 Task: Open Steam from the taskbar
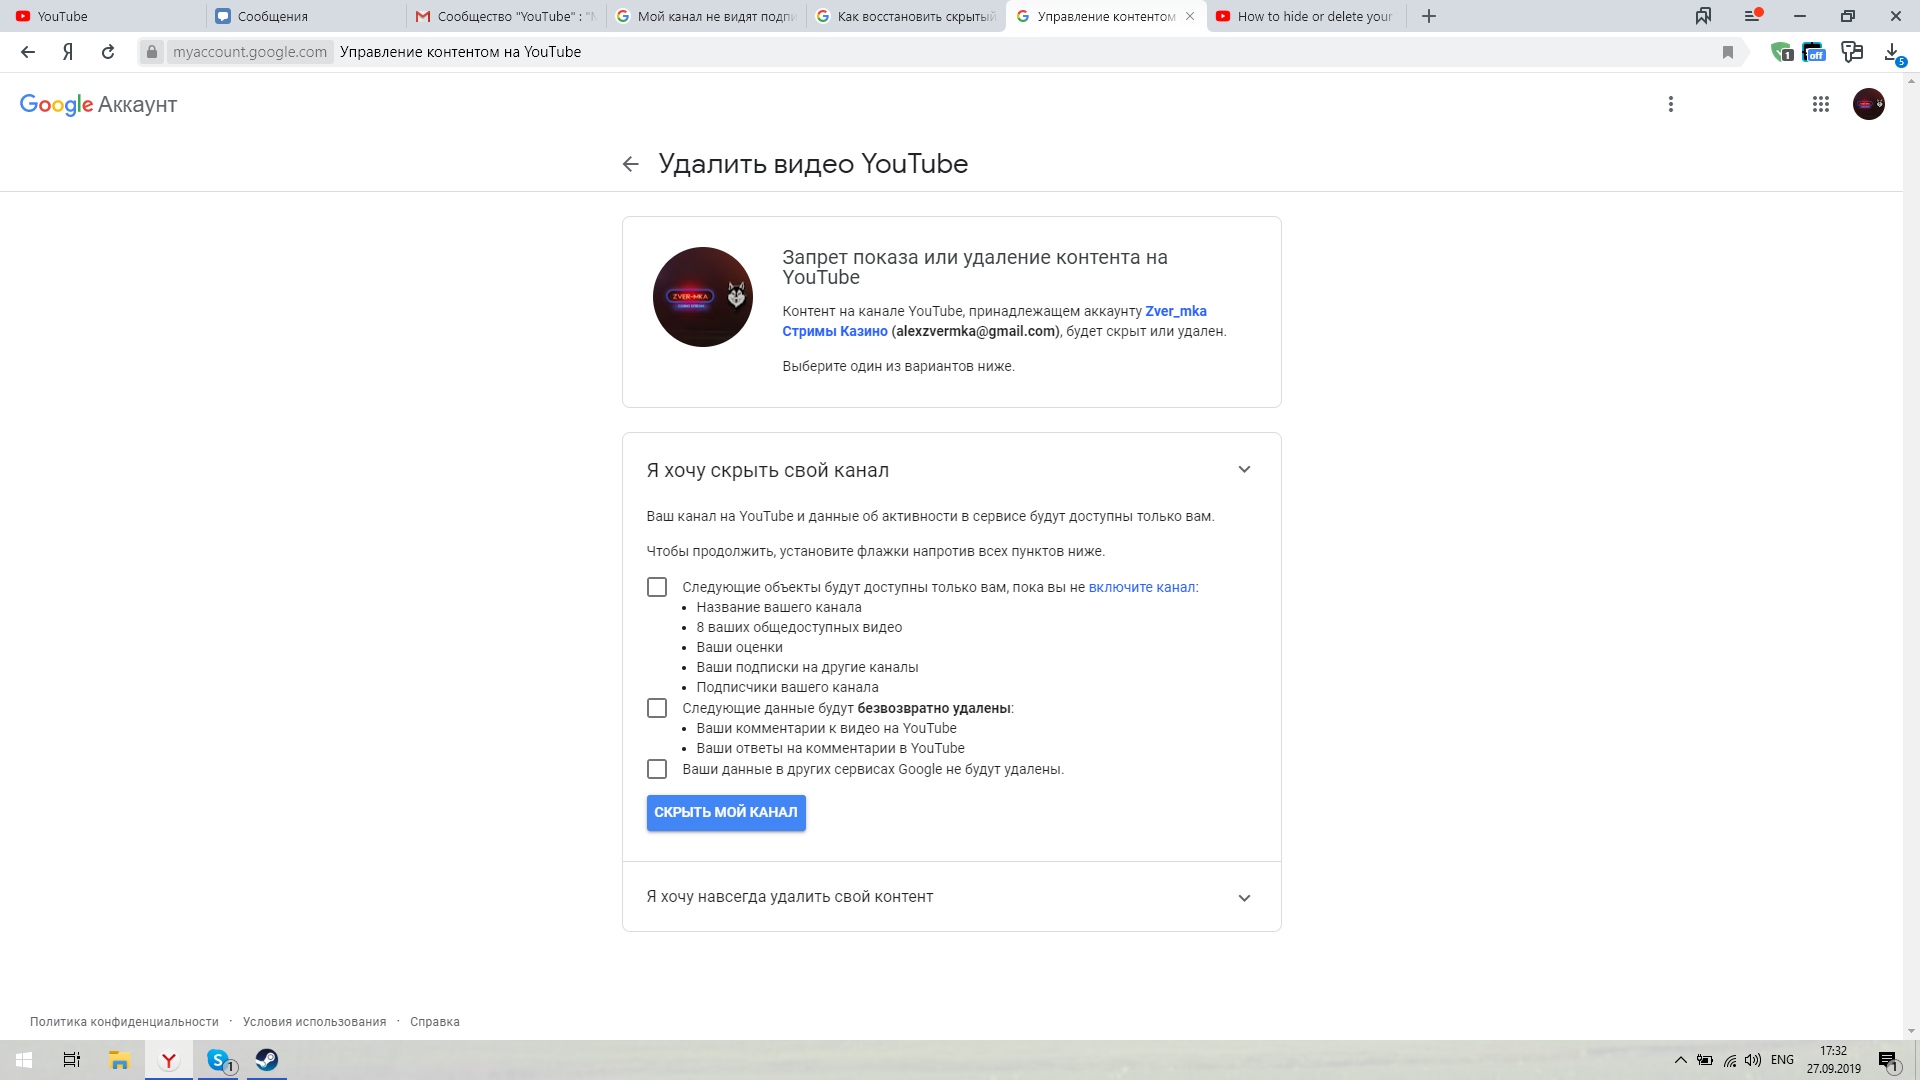(x=267, y=1060)
